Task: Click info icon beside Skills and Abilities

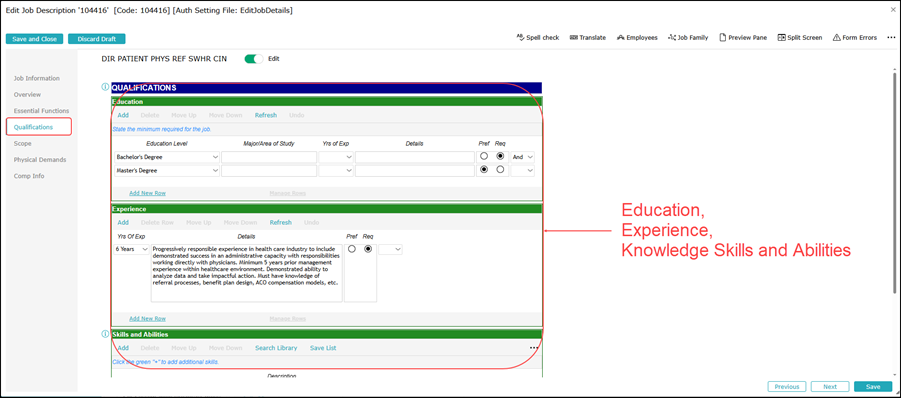Action: pos(105,334)
